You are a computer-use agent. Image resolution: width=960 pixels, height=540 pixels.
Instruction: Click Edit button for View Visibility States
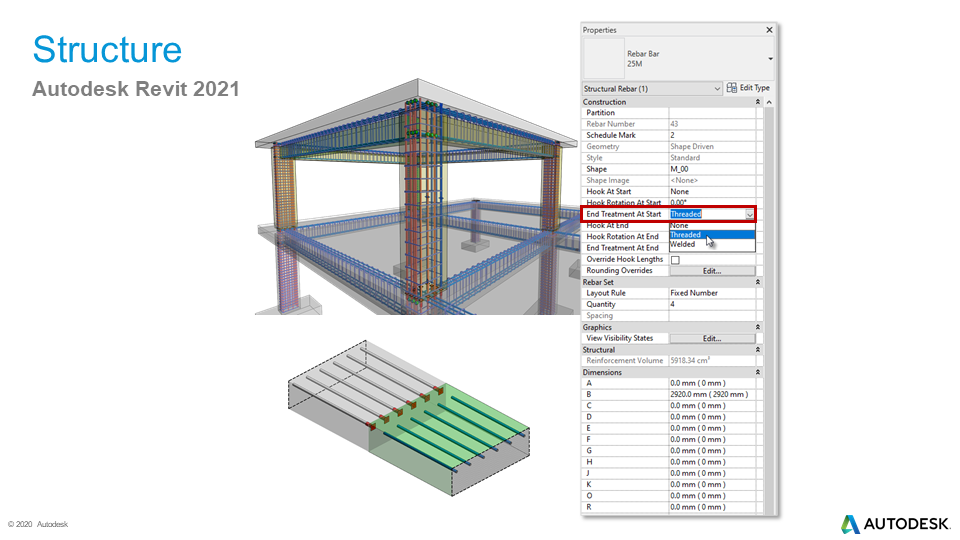coord(711,338)
